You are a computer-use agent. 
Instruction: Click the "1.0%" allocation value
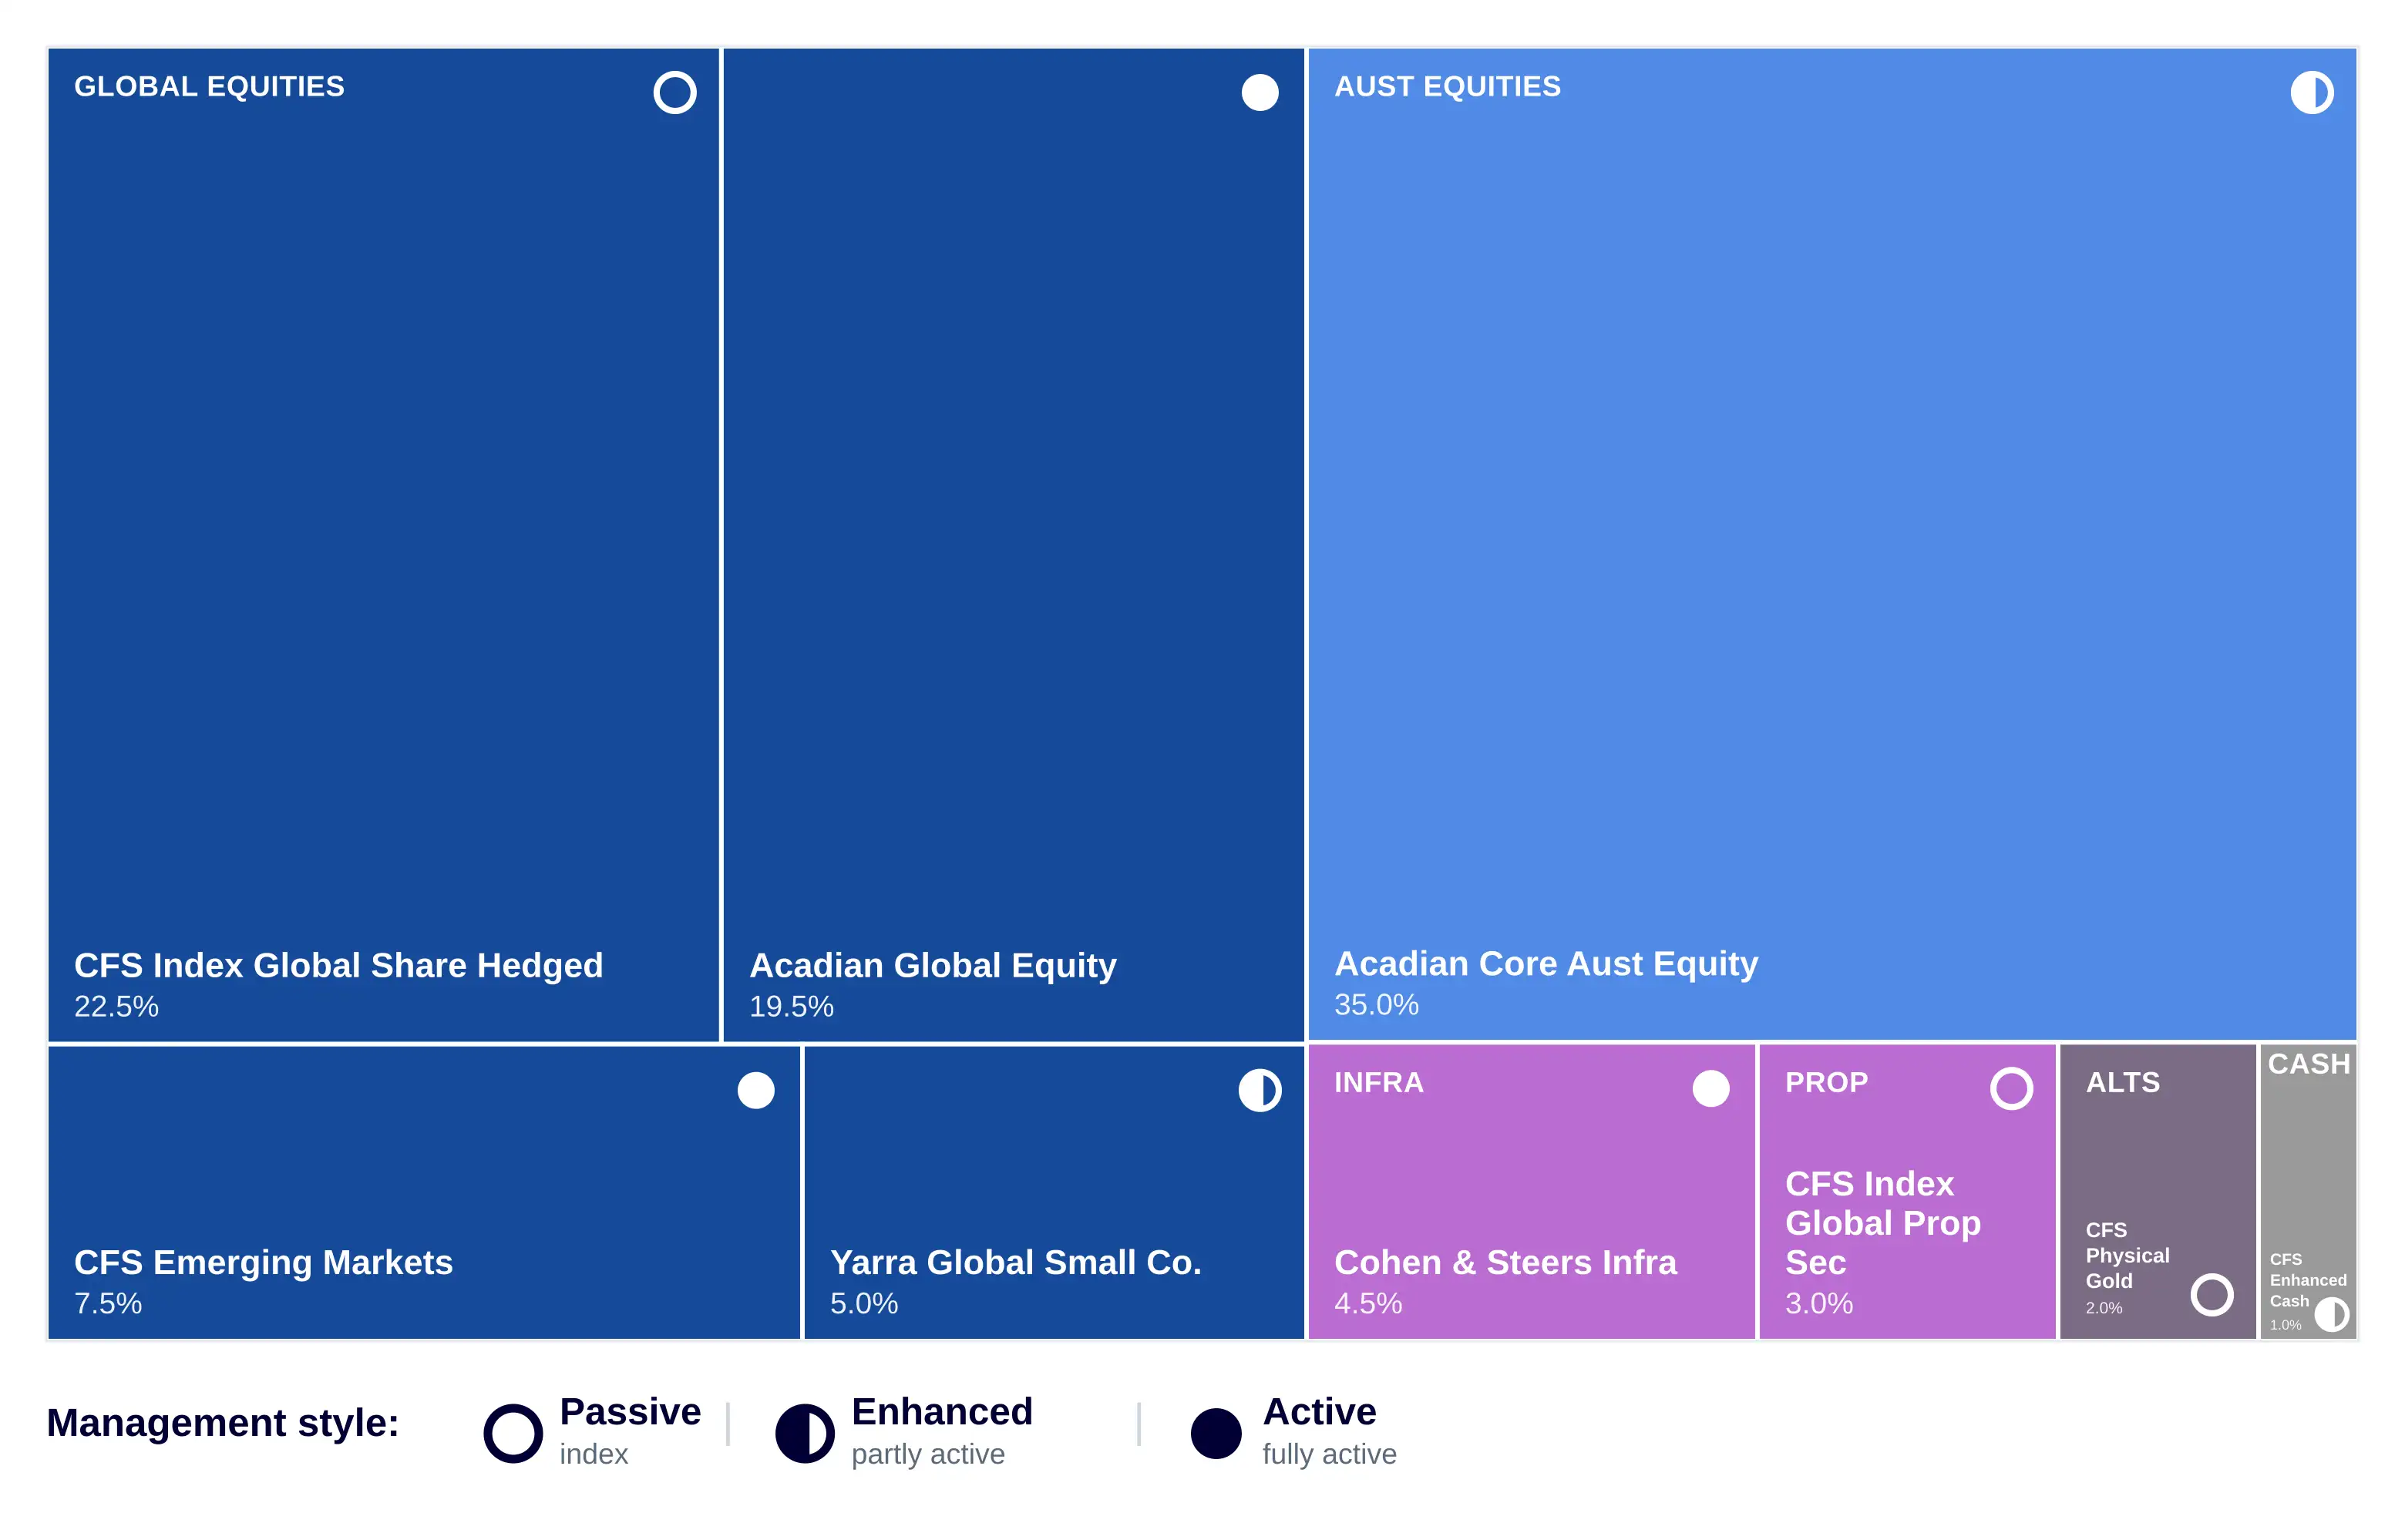point(2285,1325)
